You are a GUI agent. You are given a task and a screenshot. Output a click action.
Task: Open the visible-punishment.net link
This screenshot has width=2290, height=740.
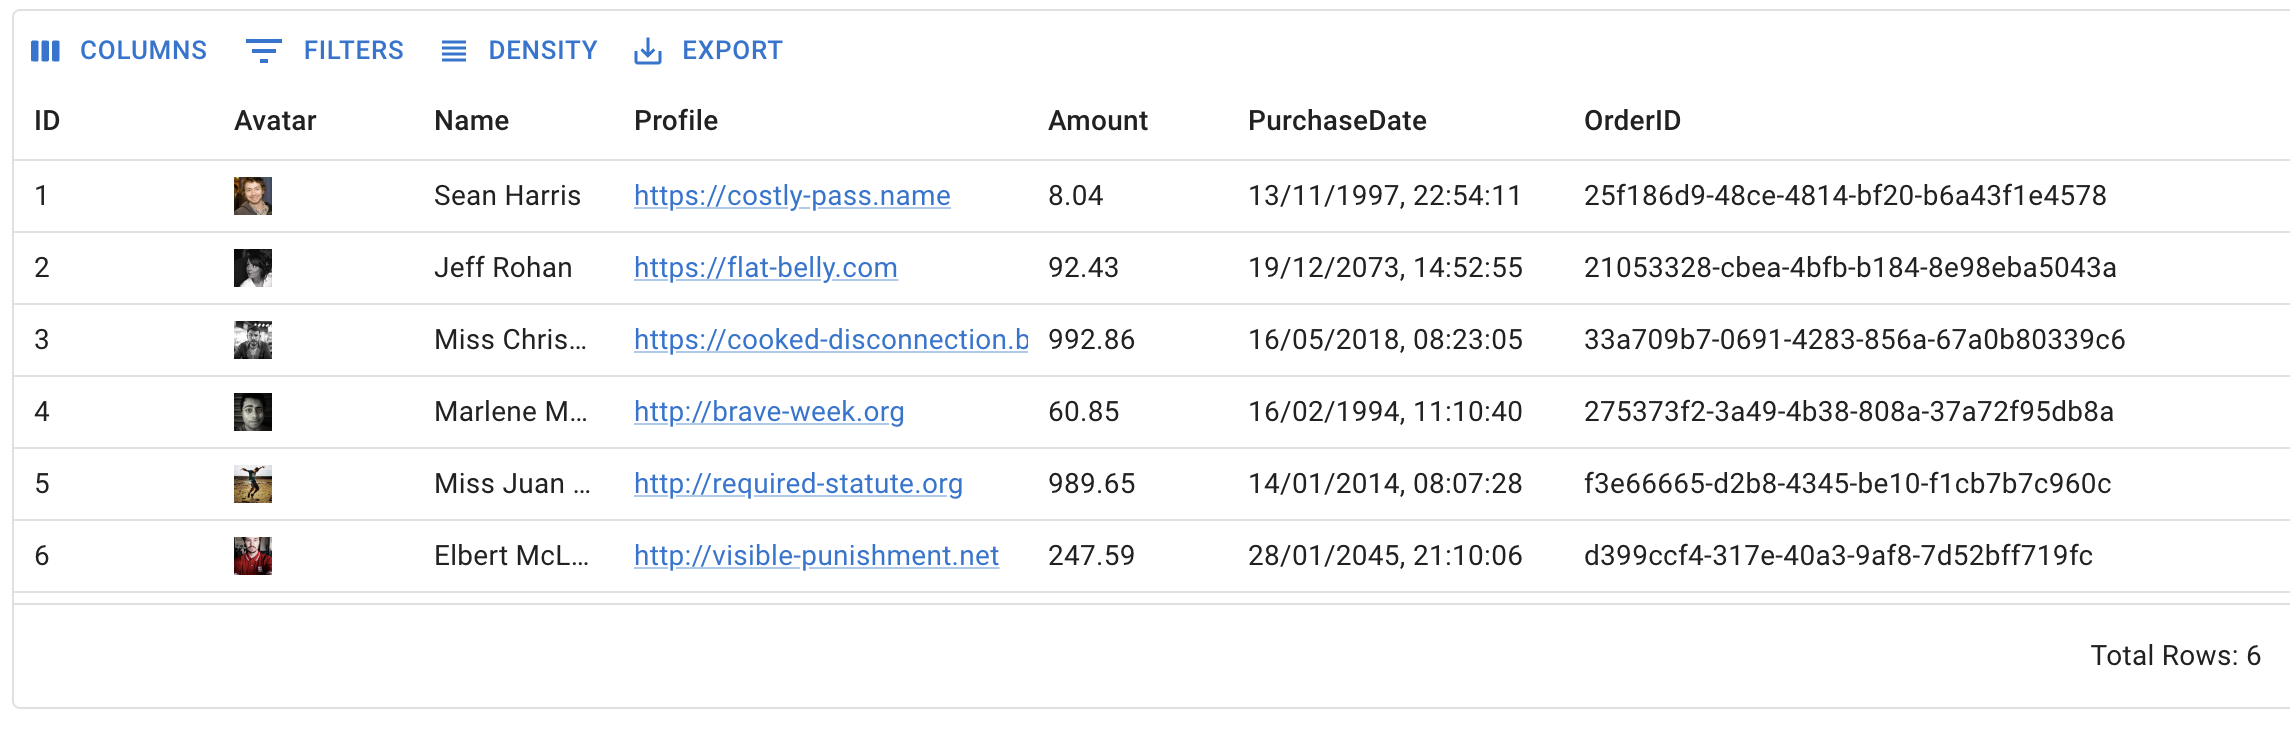coord(816,556)
